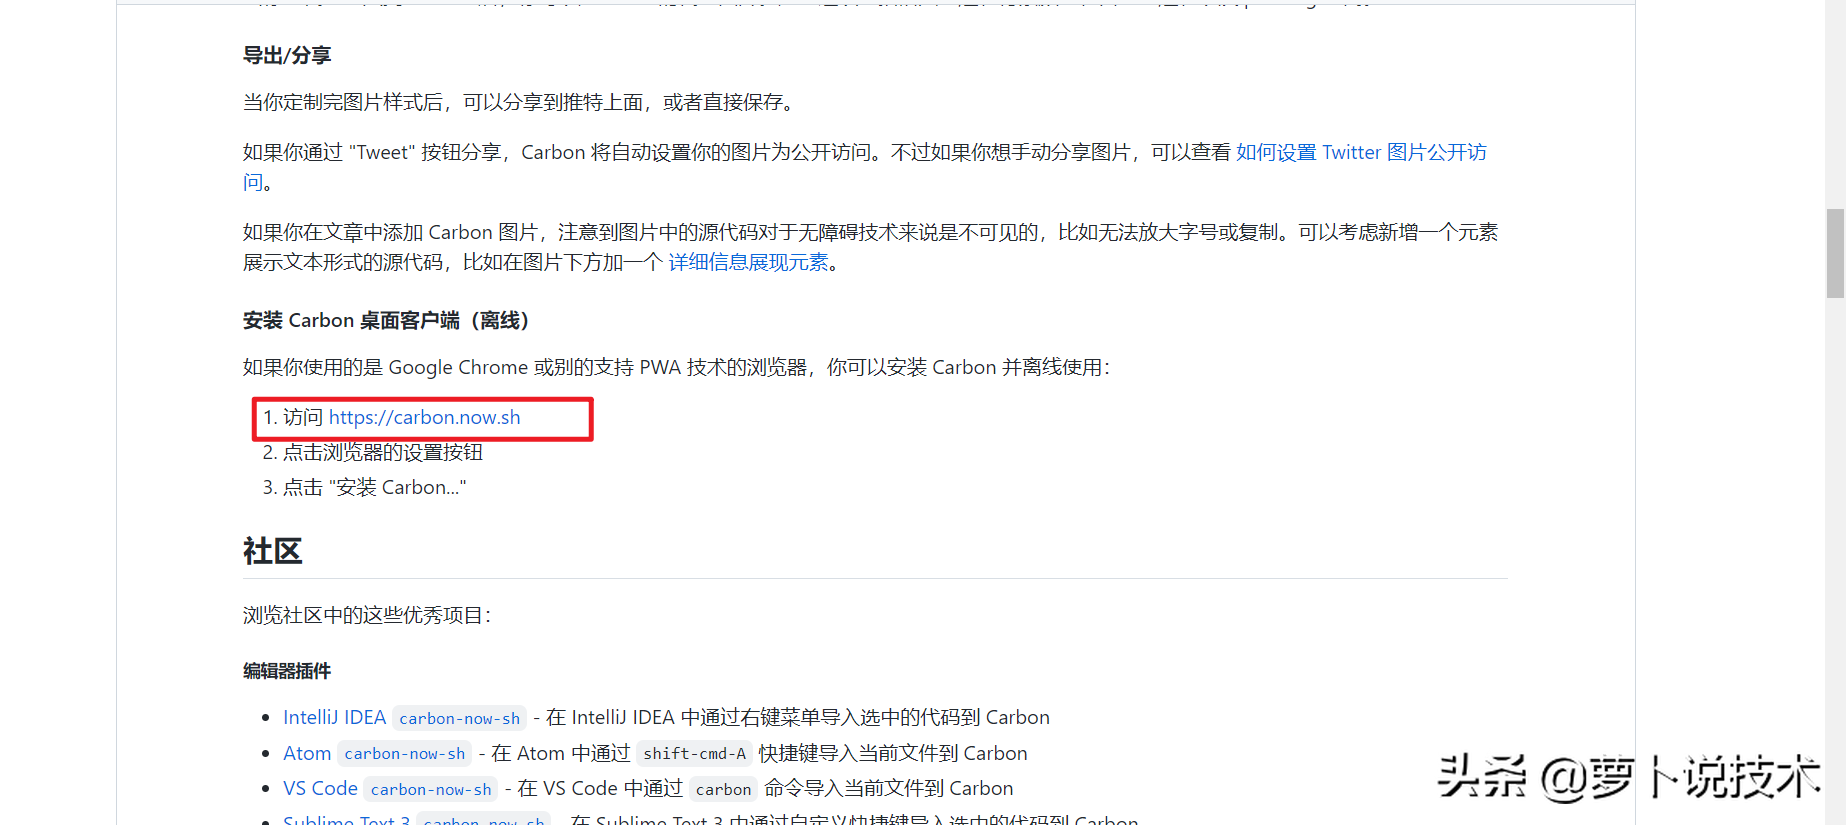Open the '如何设置 Twitter 图片公开访问' link

(1360, 152)
